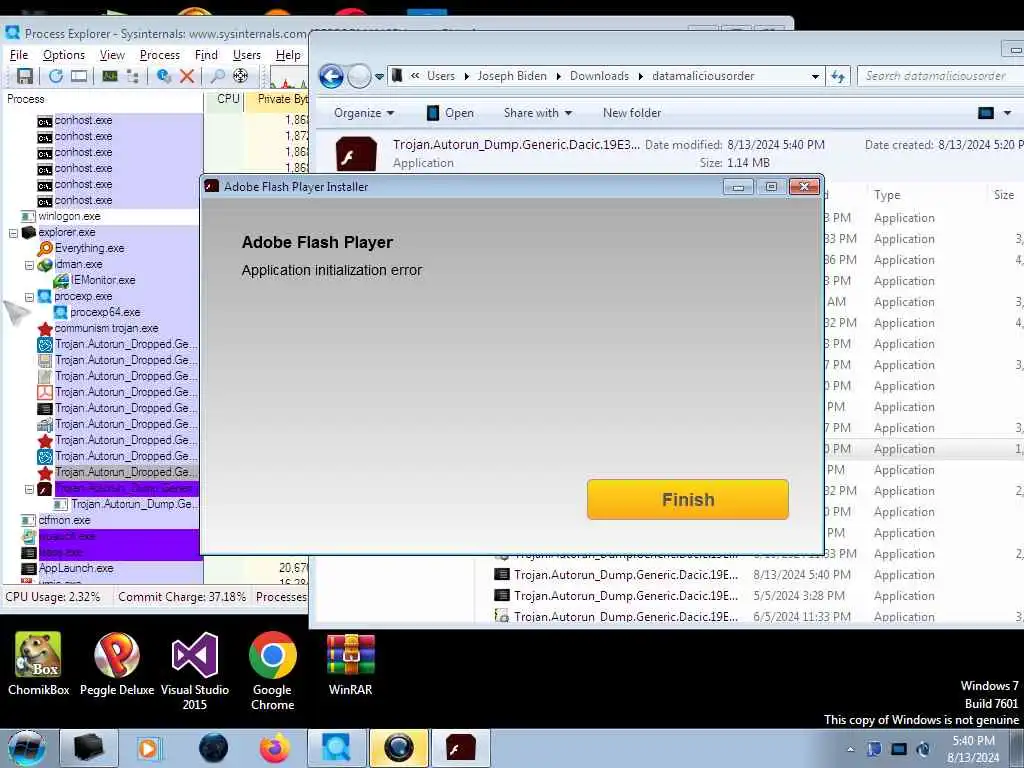Click the Downloads breadcrumb in address bar

tap(599, 76)
